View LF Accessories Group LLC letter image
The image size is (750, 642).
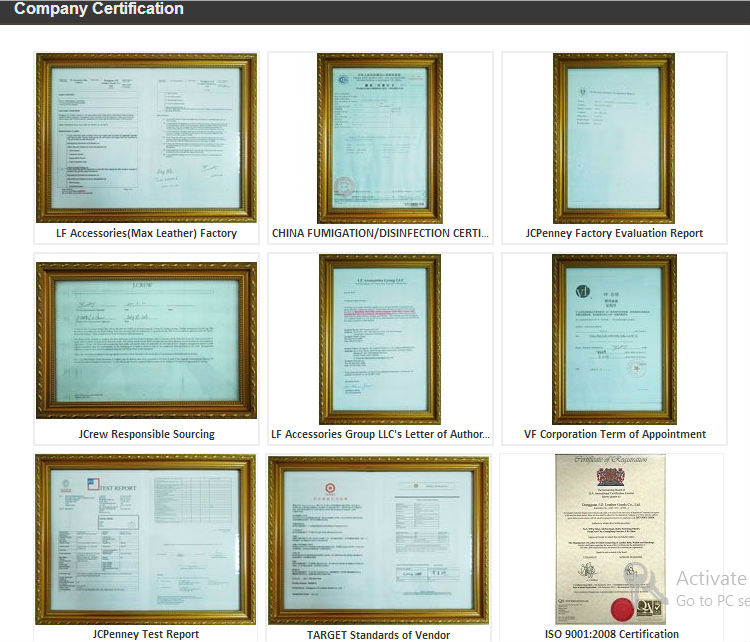pos(380,339)
